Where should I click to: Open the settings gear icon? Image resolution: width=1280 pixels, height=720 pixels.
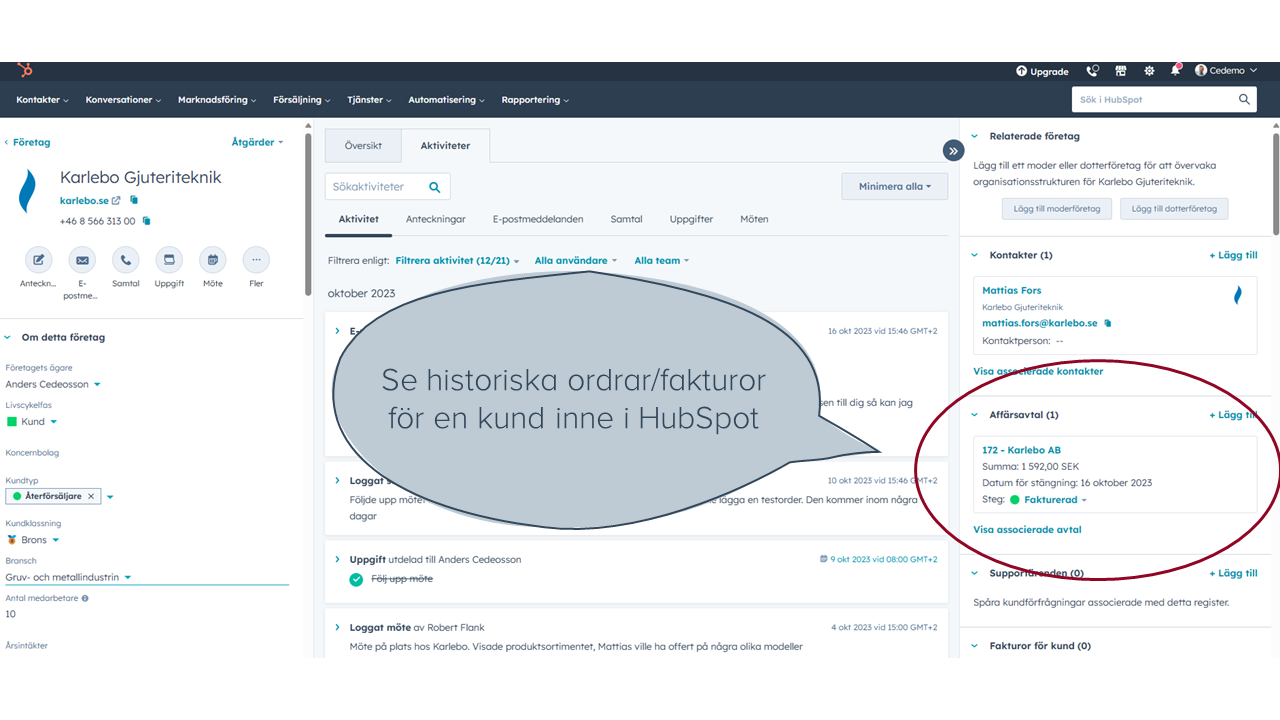[1149, 71]
